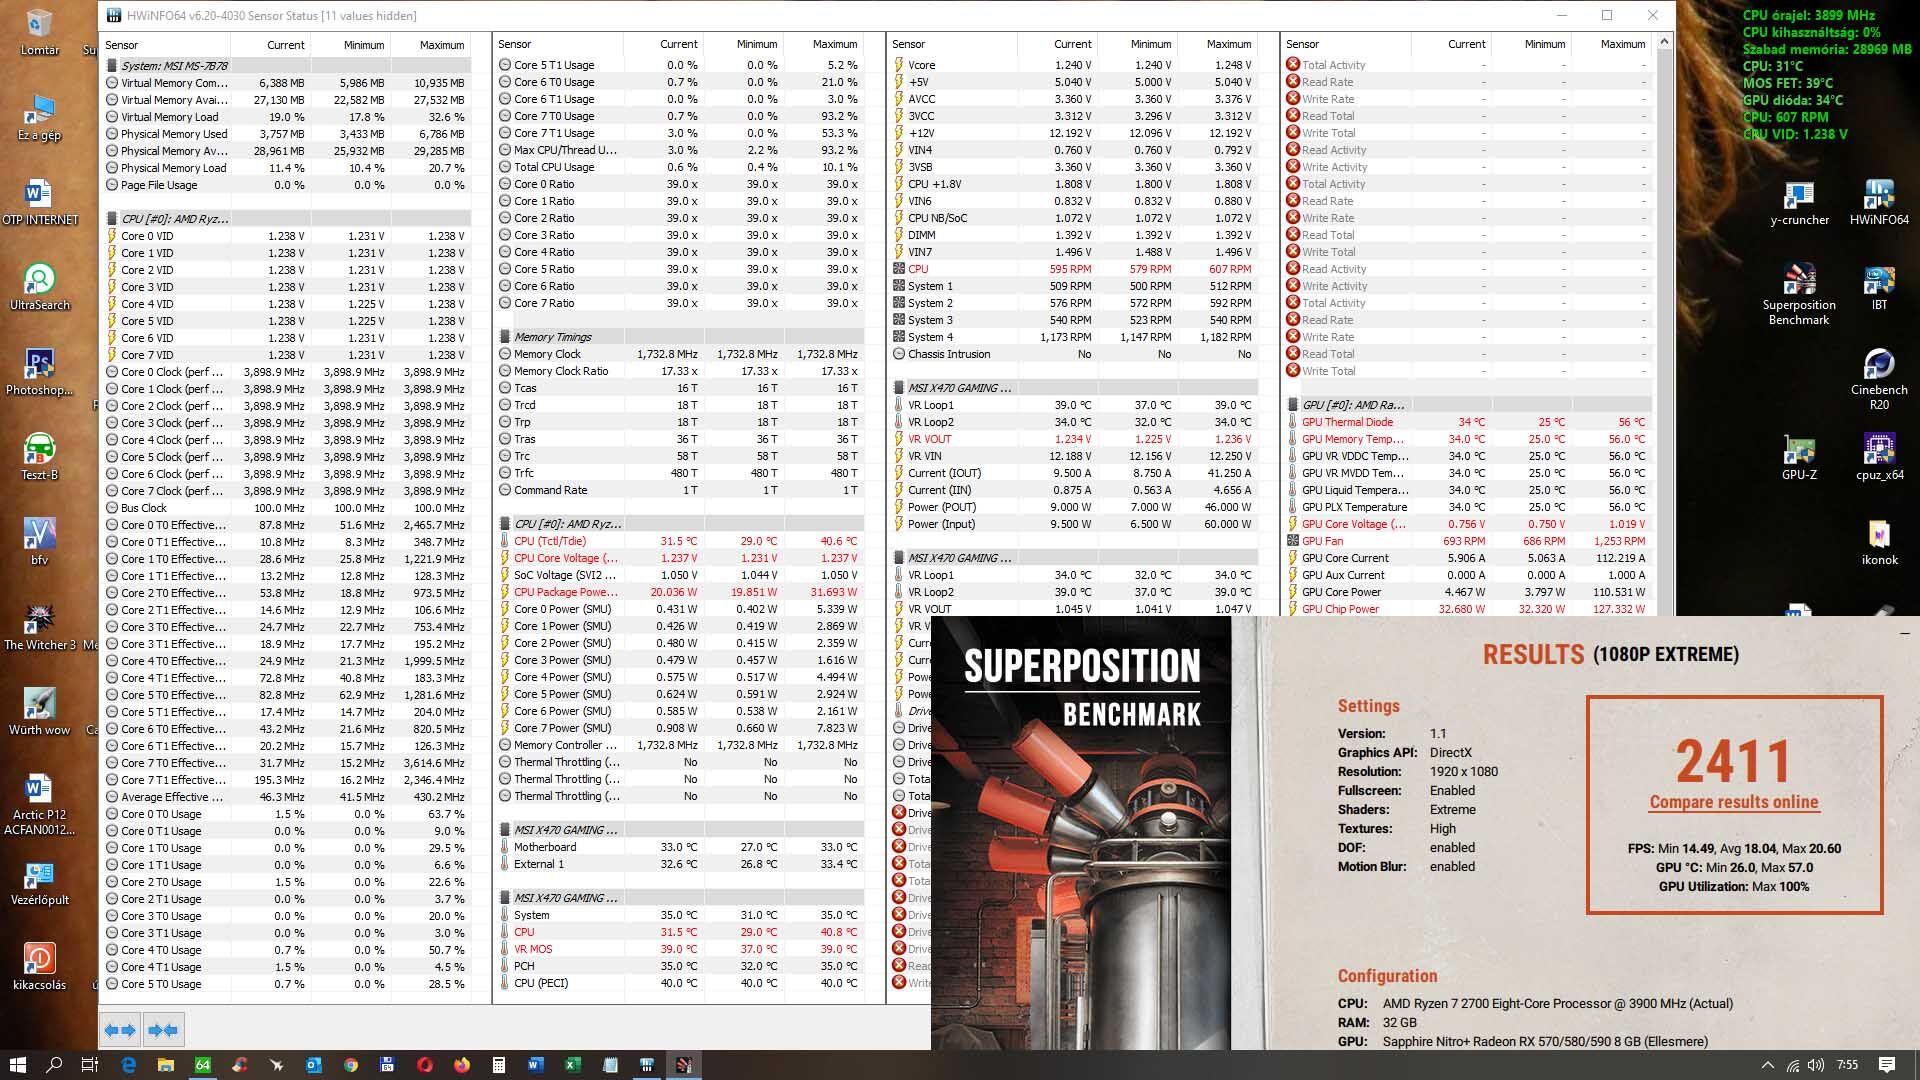Screen dimensions: 1920x1080
Task: Select the Bus Clock sensor row
Action: coord(286,508)
